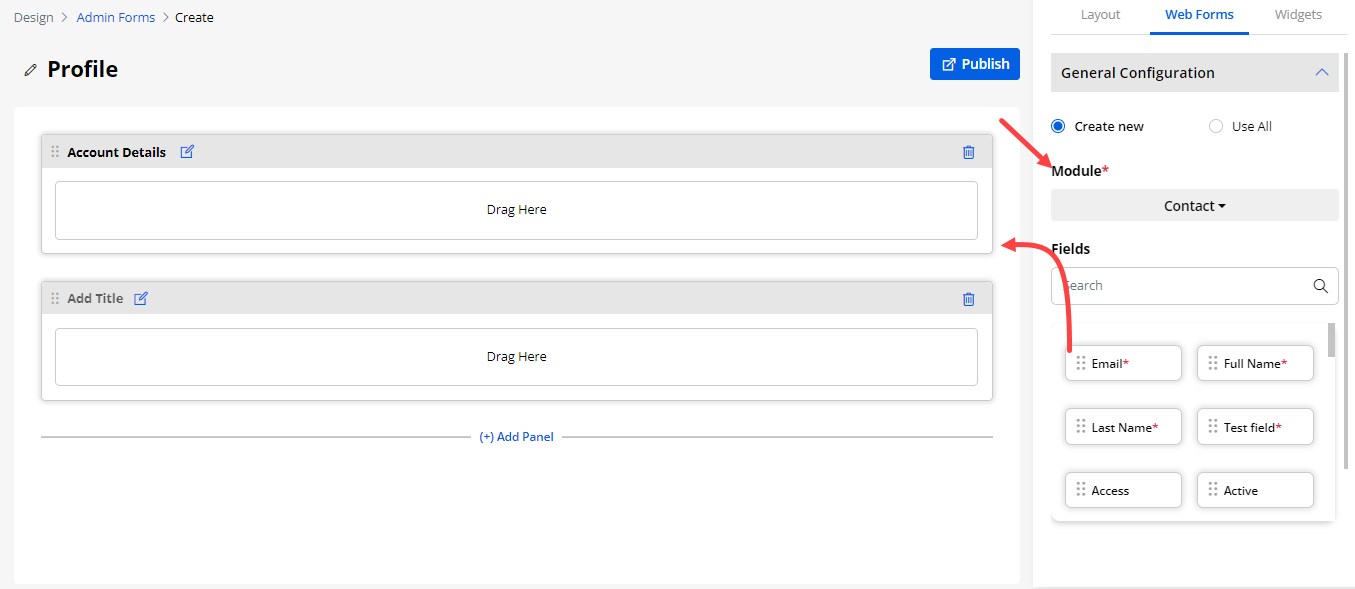1355x589 pixels.
Task: Open the Web Forms tab
Action: [1199, 15]
